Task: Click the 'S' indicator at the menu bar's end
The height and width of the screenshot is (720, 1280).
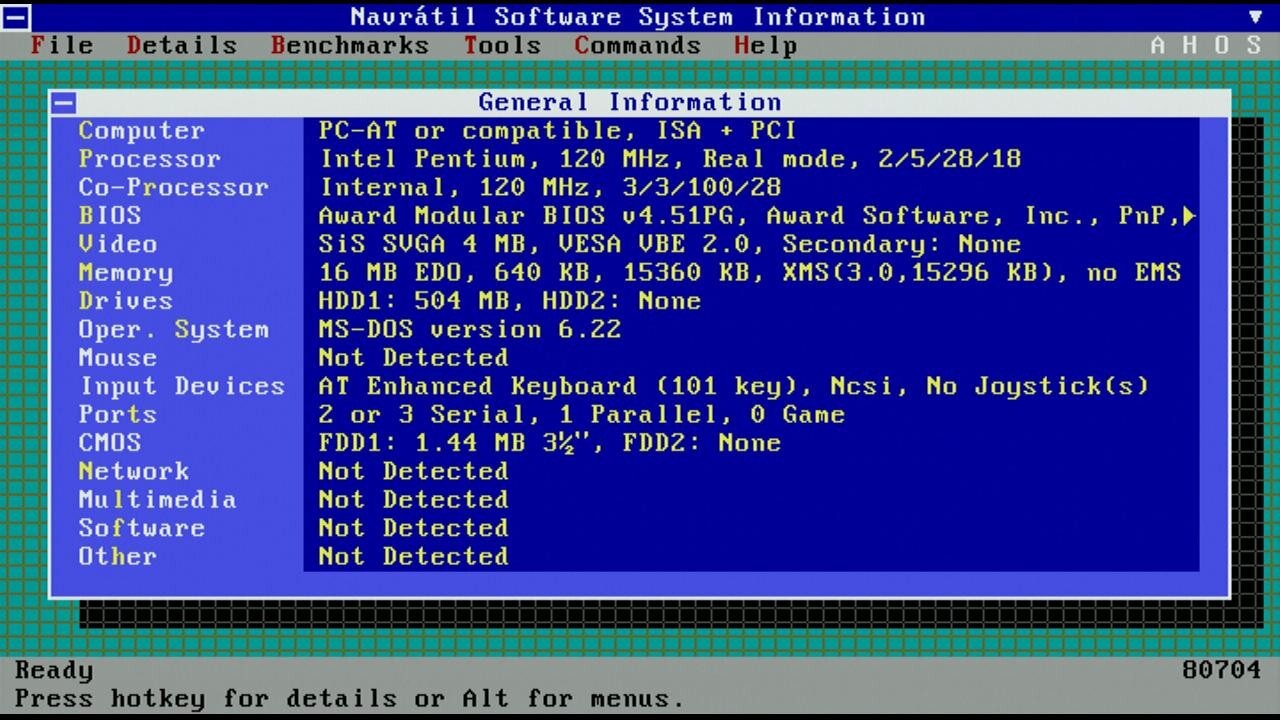Action: 1254,45
